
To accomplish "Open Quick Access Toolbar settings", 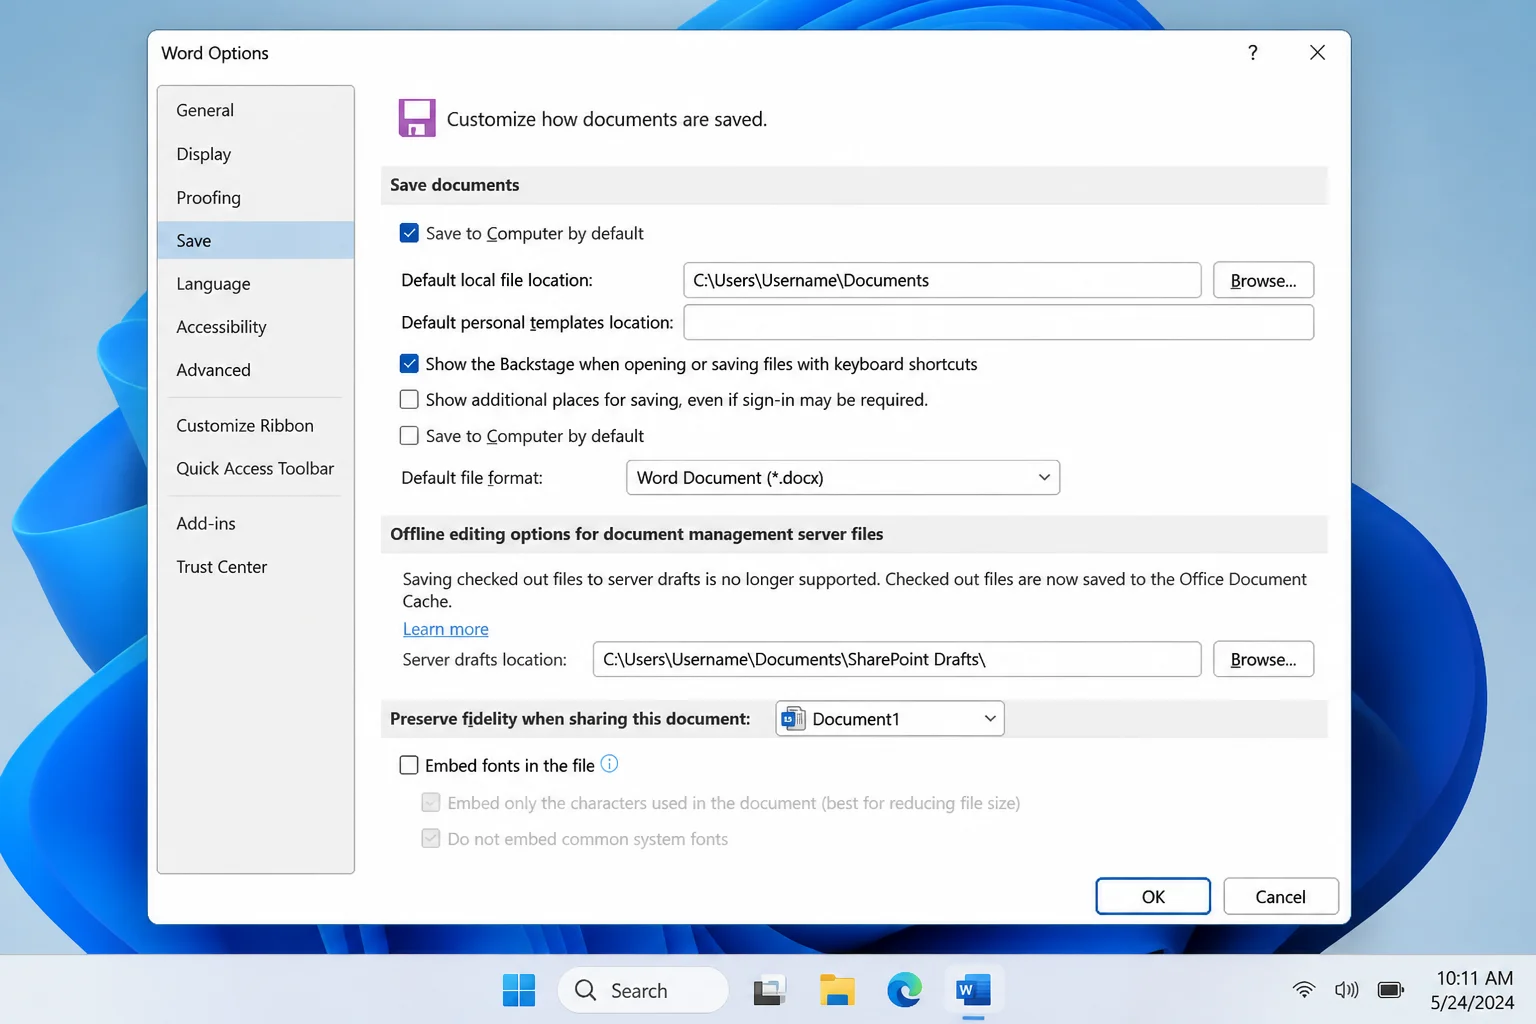I will 256,468.
